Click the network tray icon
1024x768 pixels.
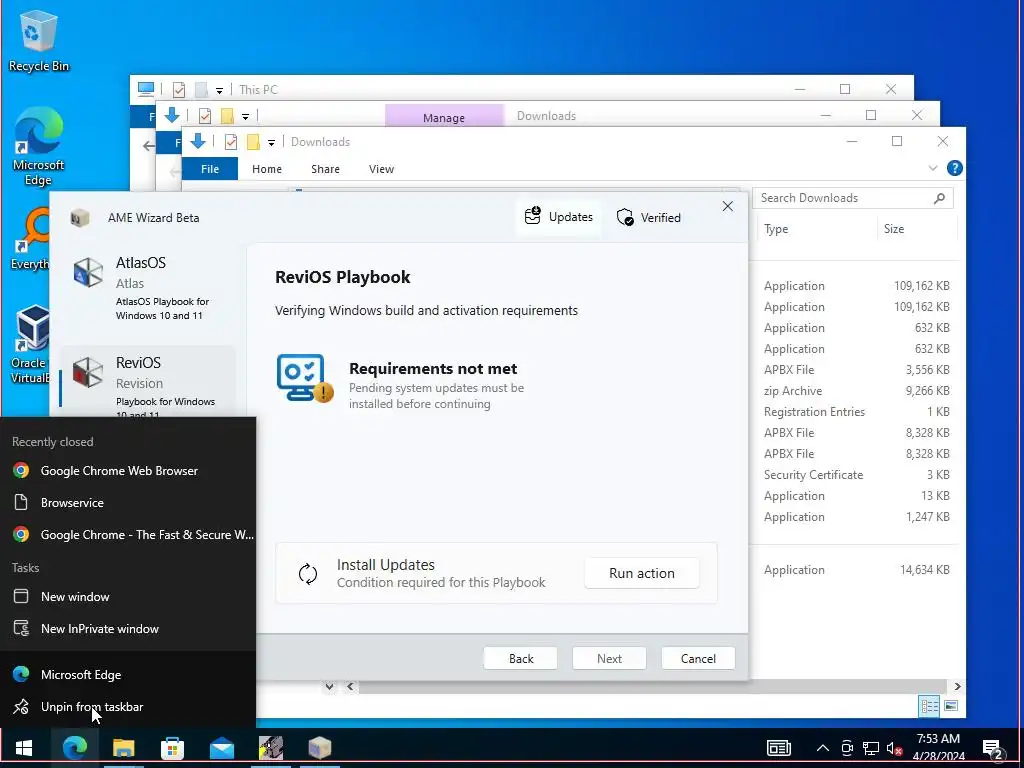click(871, 748)
